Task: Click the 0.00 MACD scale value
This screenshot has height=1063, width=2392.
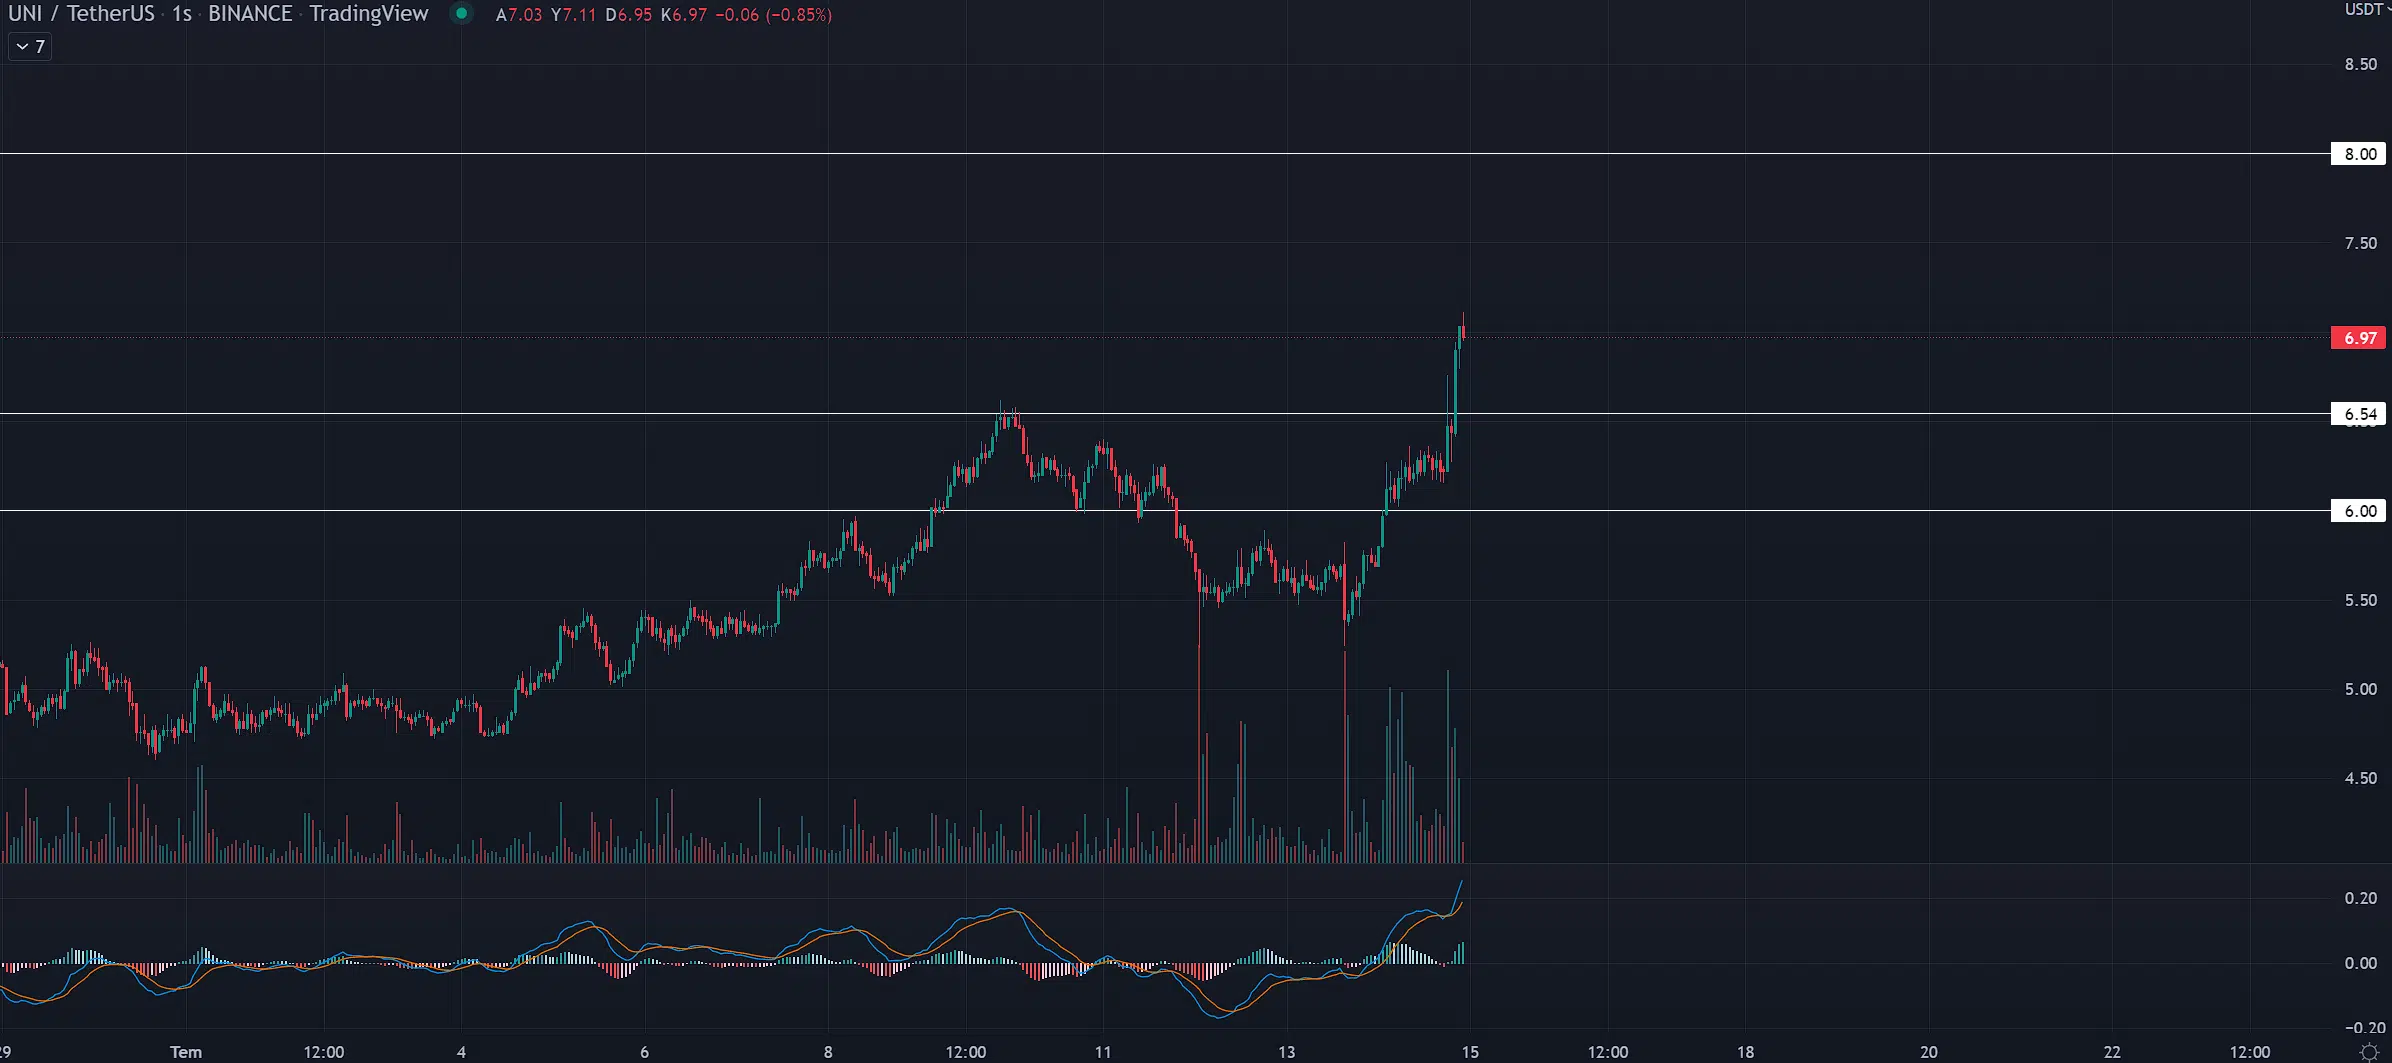Action: pyautogui.click(x=2360, y=963)
